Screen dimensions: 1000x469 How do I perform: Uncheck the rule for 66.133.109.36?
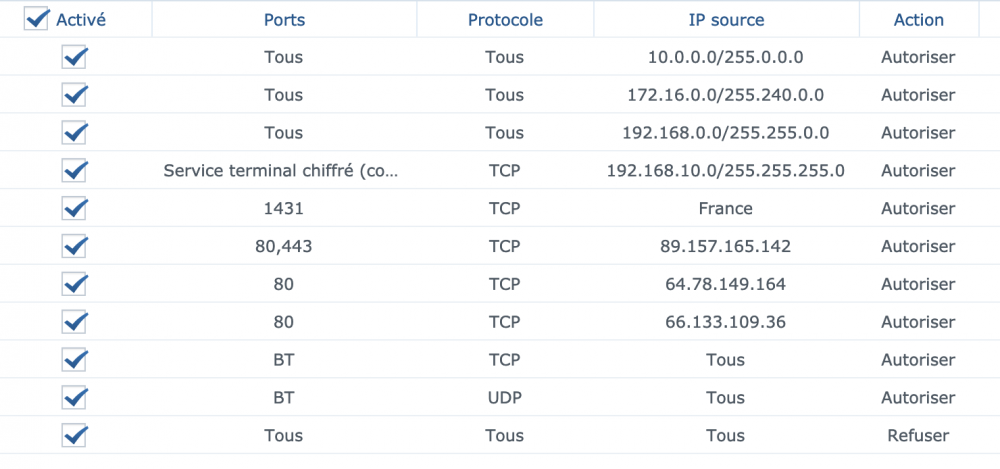point(74,322)
